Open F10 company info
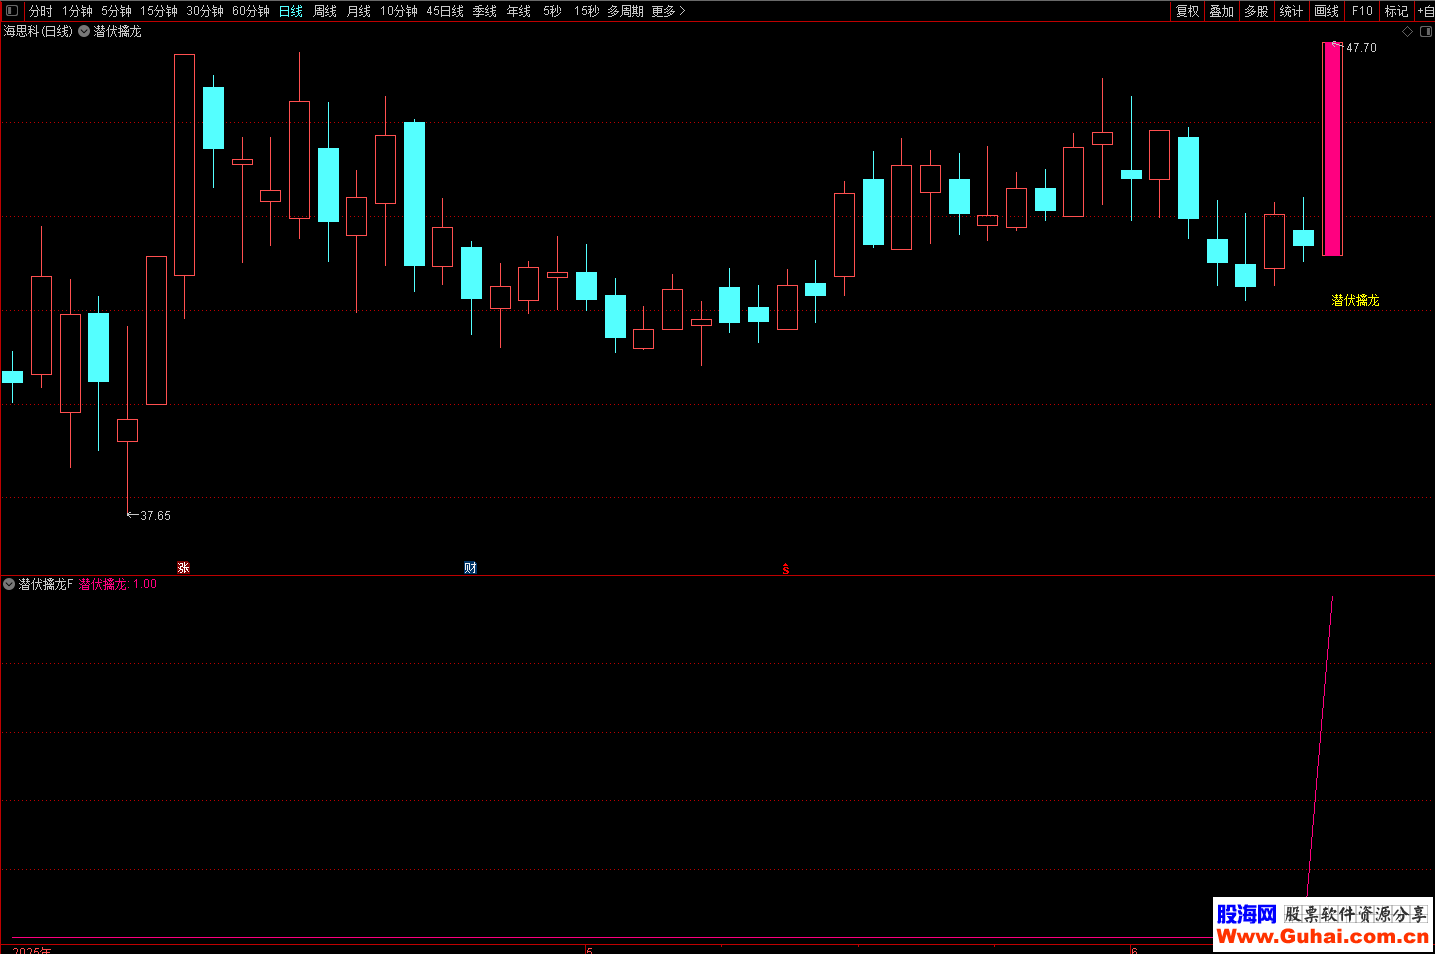Viewport: 1435px width, 954px height. coord(1362,11)
